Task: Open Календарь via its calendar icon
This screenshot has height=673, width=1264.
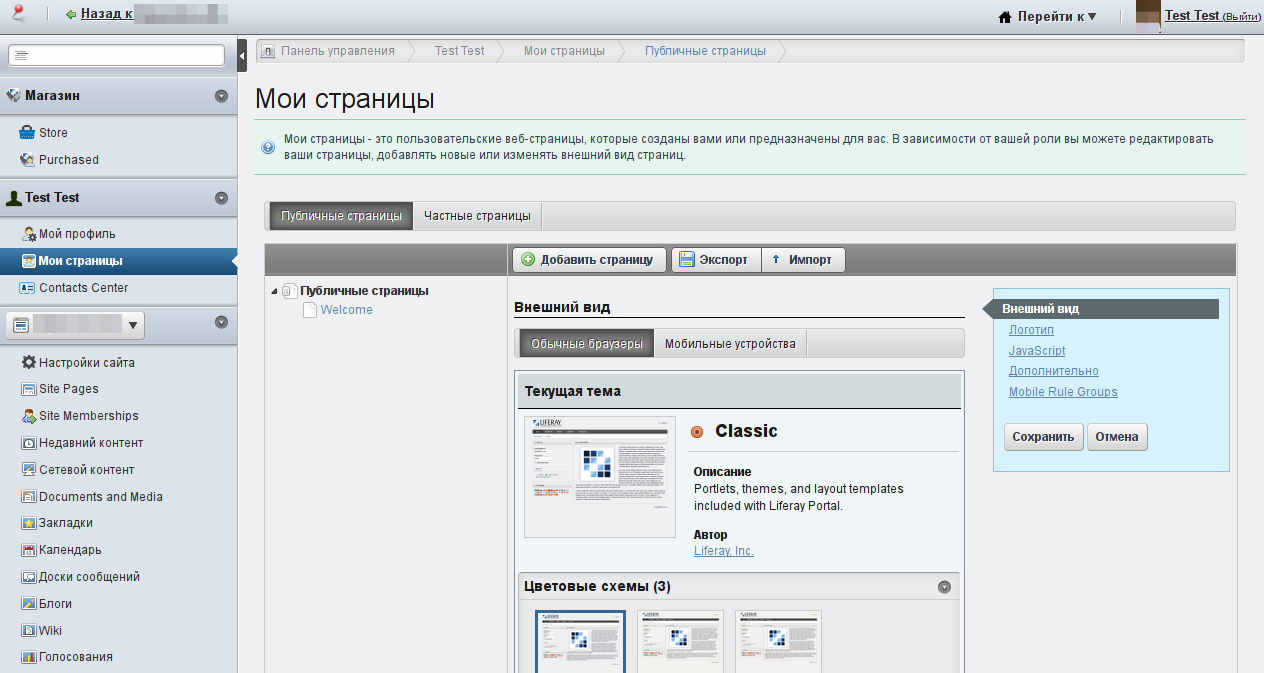Action: point(29,550)
